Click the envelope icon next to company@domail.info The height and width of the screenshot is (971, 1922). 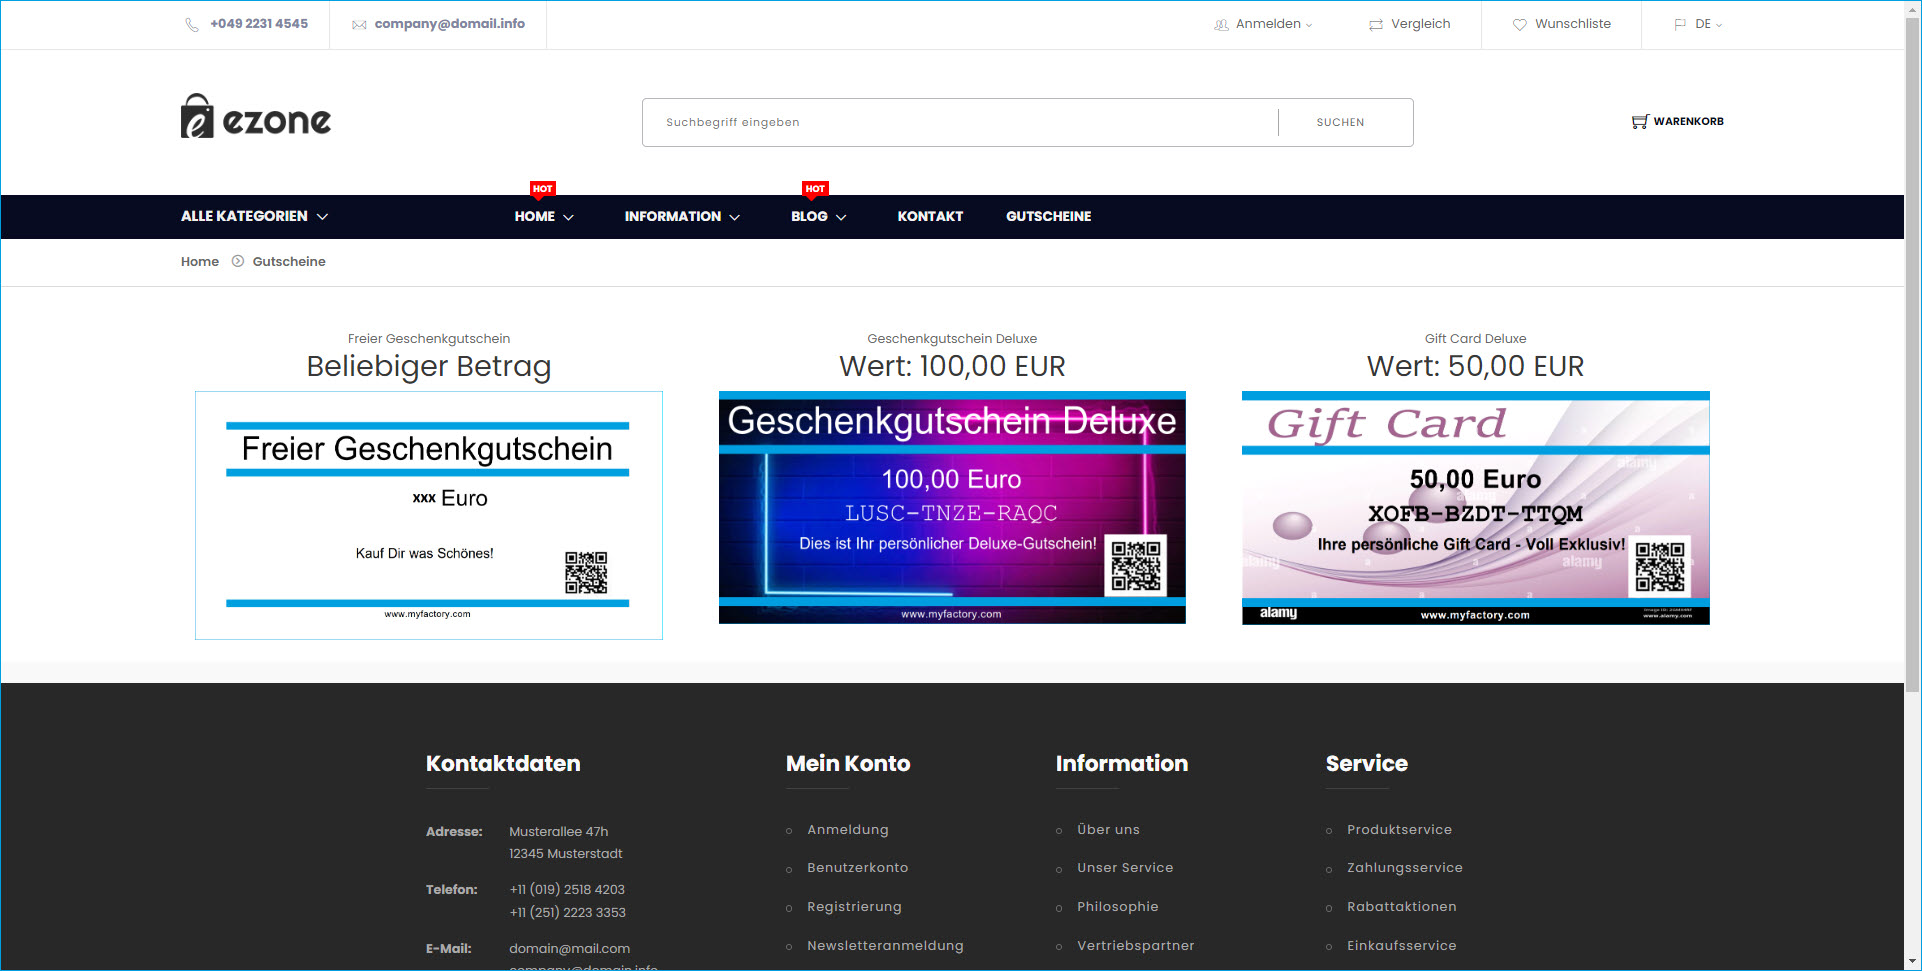point(359,24)
